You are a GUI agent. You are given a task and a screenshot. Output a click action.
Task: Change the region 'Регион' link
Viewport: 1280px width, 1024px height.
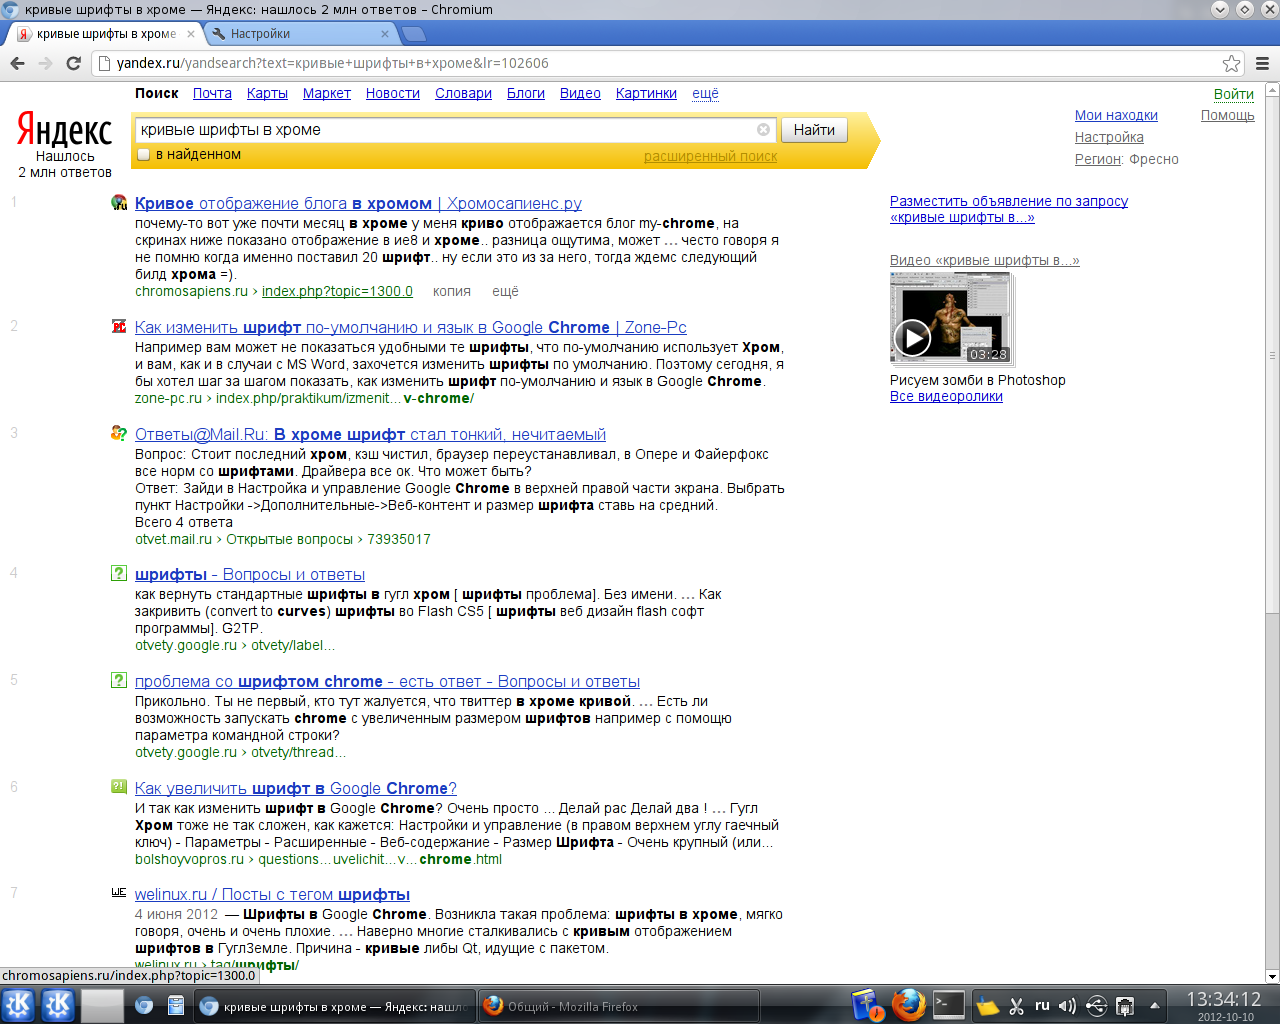point(1098,159)
